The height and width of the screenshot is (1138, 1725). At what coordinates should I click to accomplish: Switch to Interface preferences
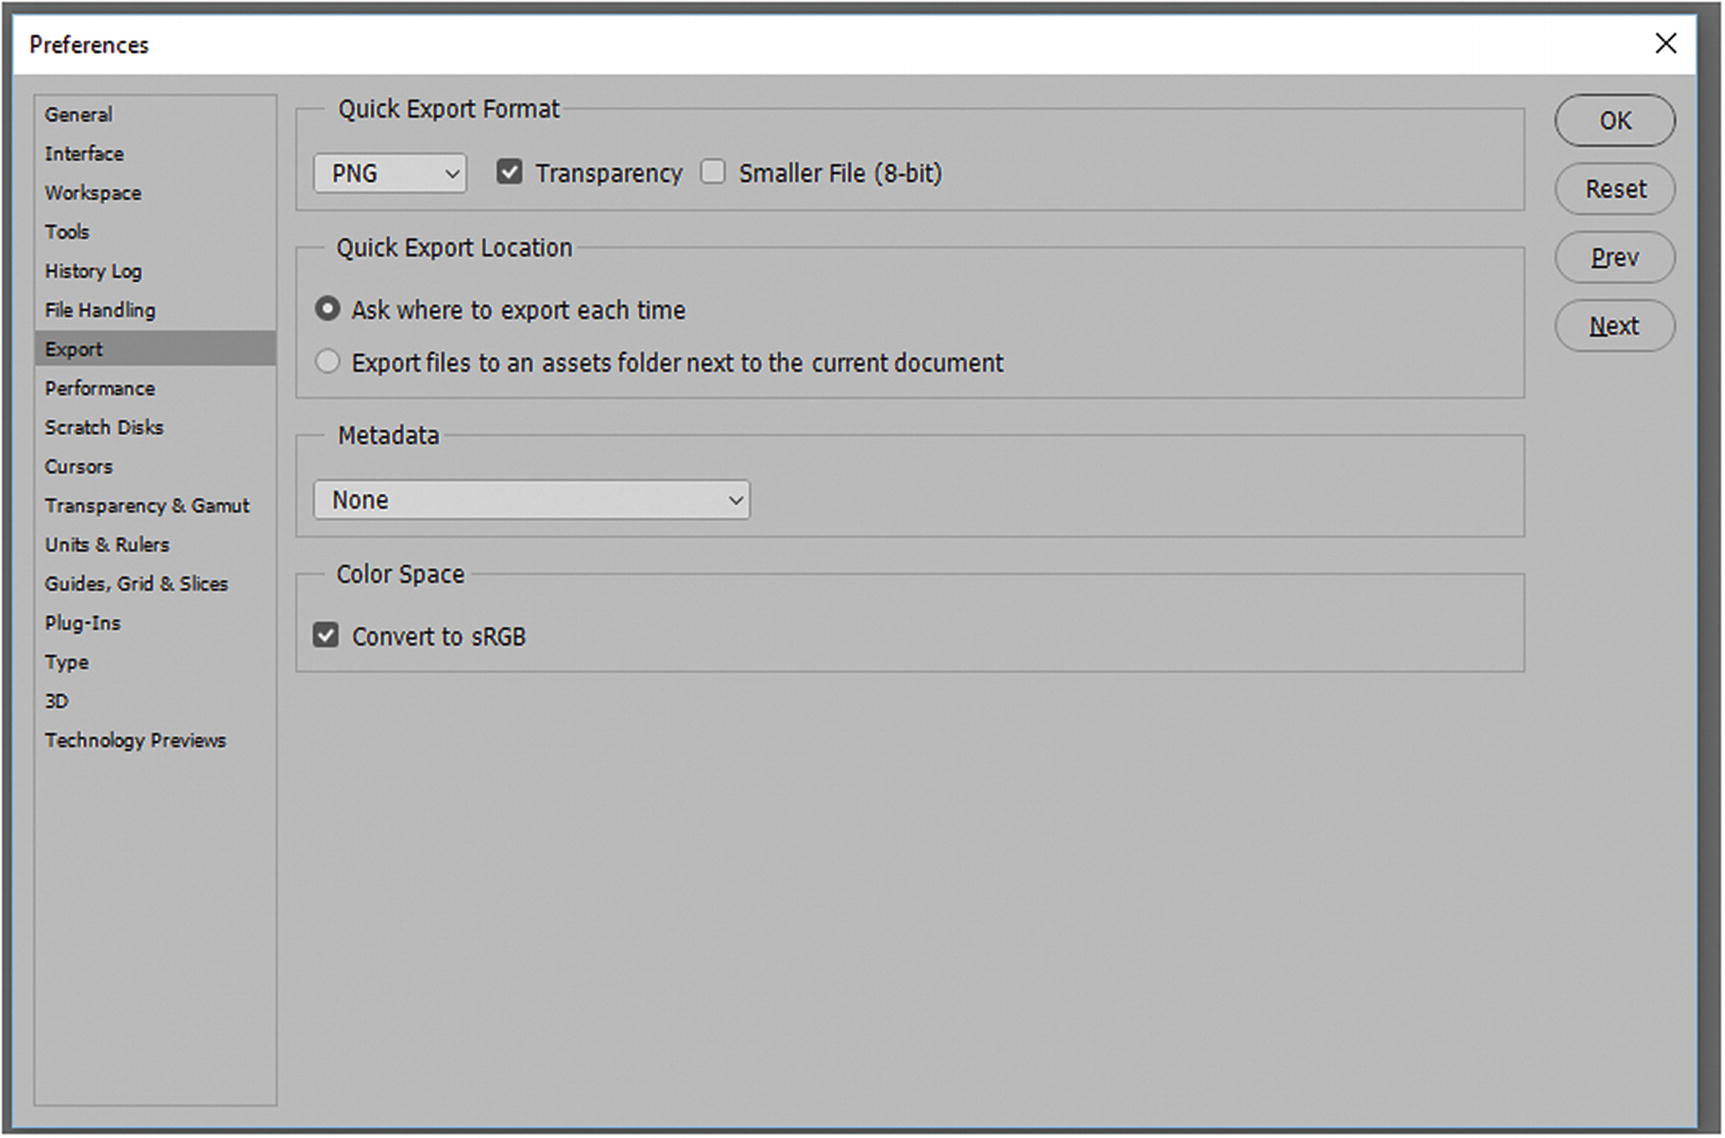[x=84, y=154]
